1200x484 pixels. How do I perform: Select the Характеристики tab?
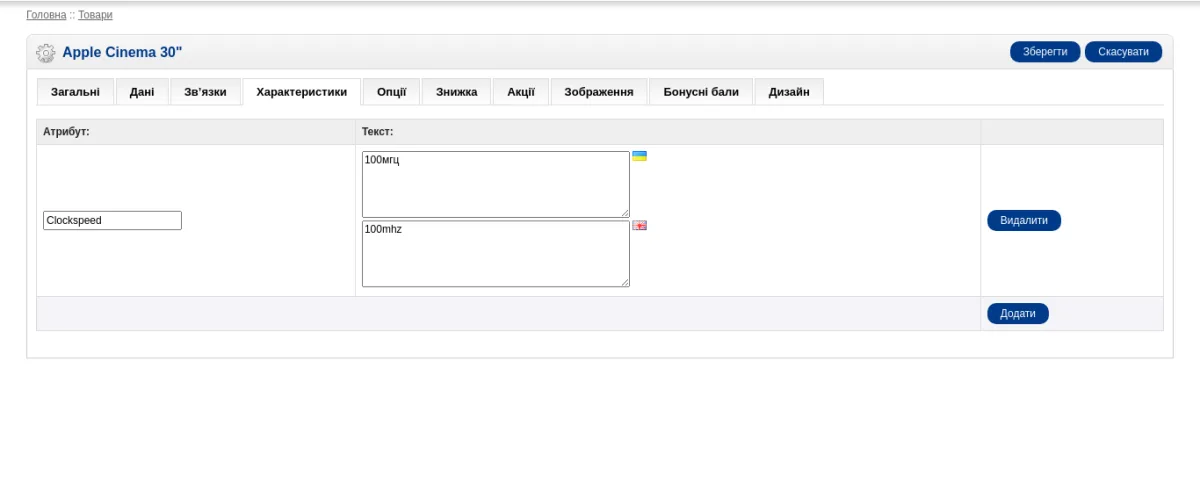tap(302, 92)
